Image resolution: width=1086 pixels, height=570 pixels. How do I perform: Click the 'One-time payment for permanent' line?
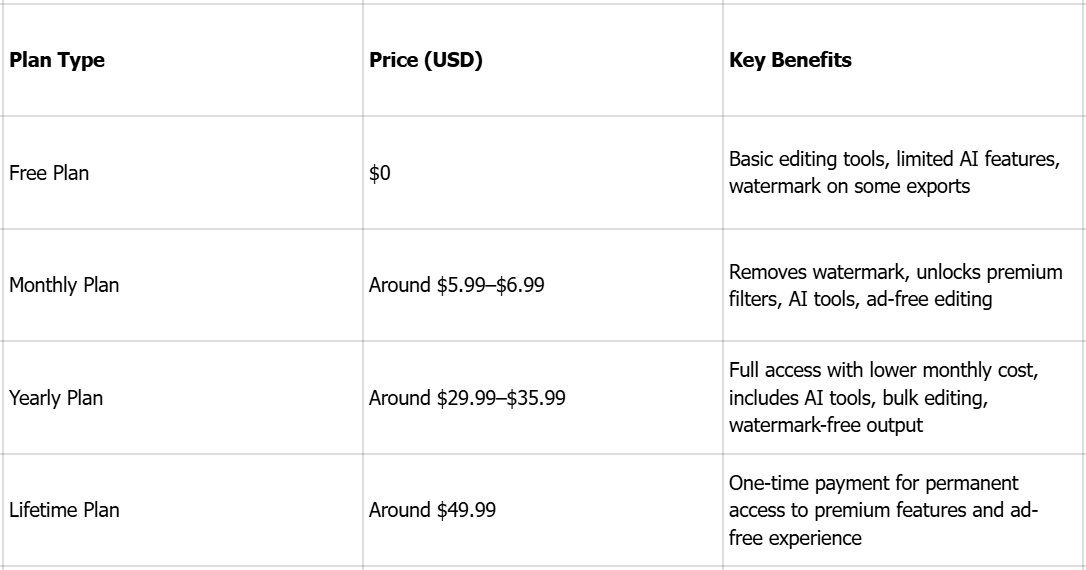pyautogui.click(x=874, y=484)
